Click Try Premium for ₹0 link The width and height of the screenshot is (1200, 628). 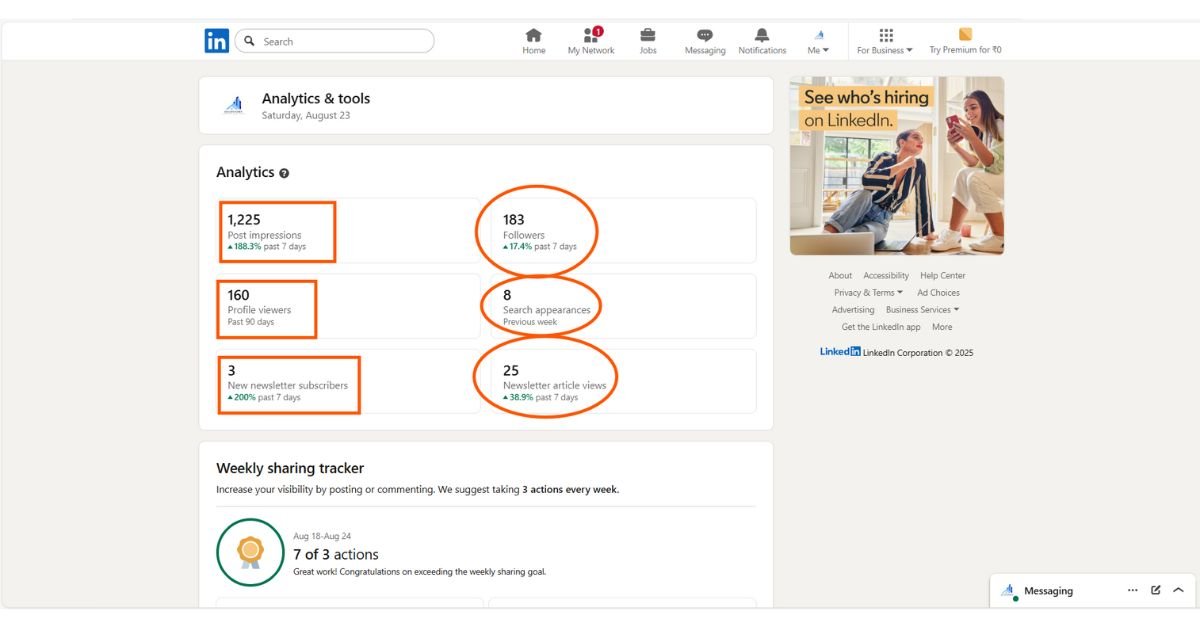coord(965,50)
